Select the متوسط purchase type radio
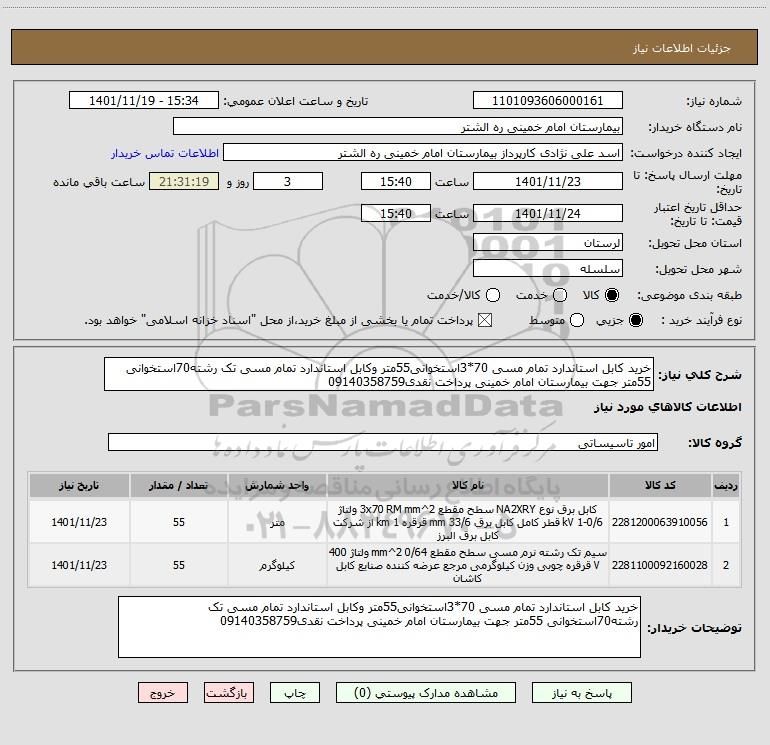770x745 pixels. (x=577, y=321)
